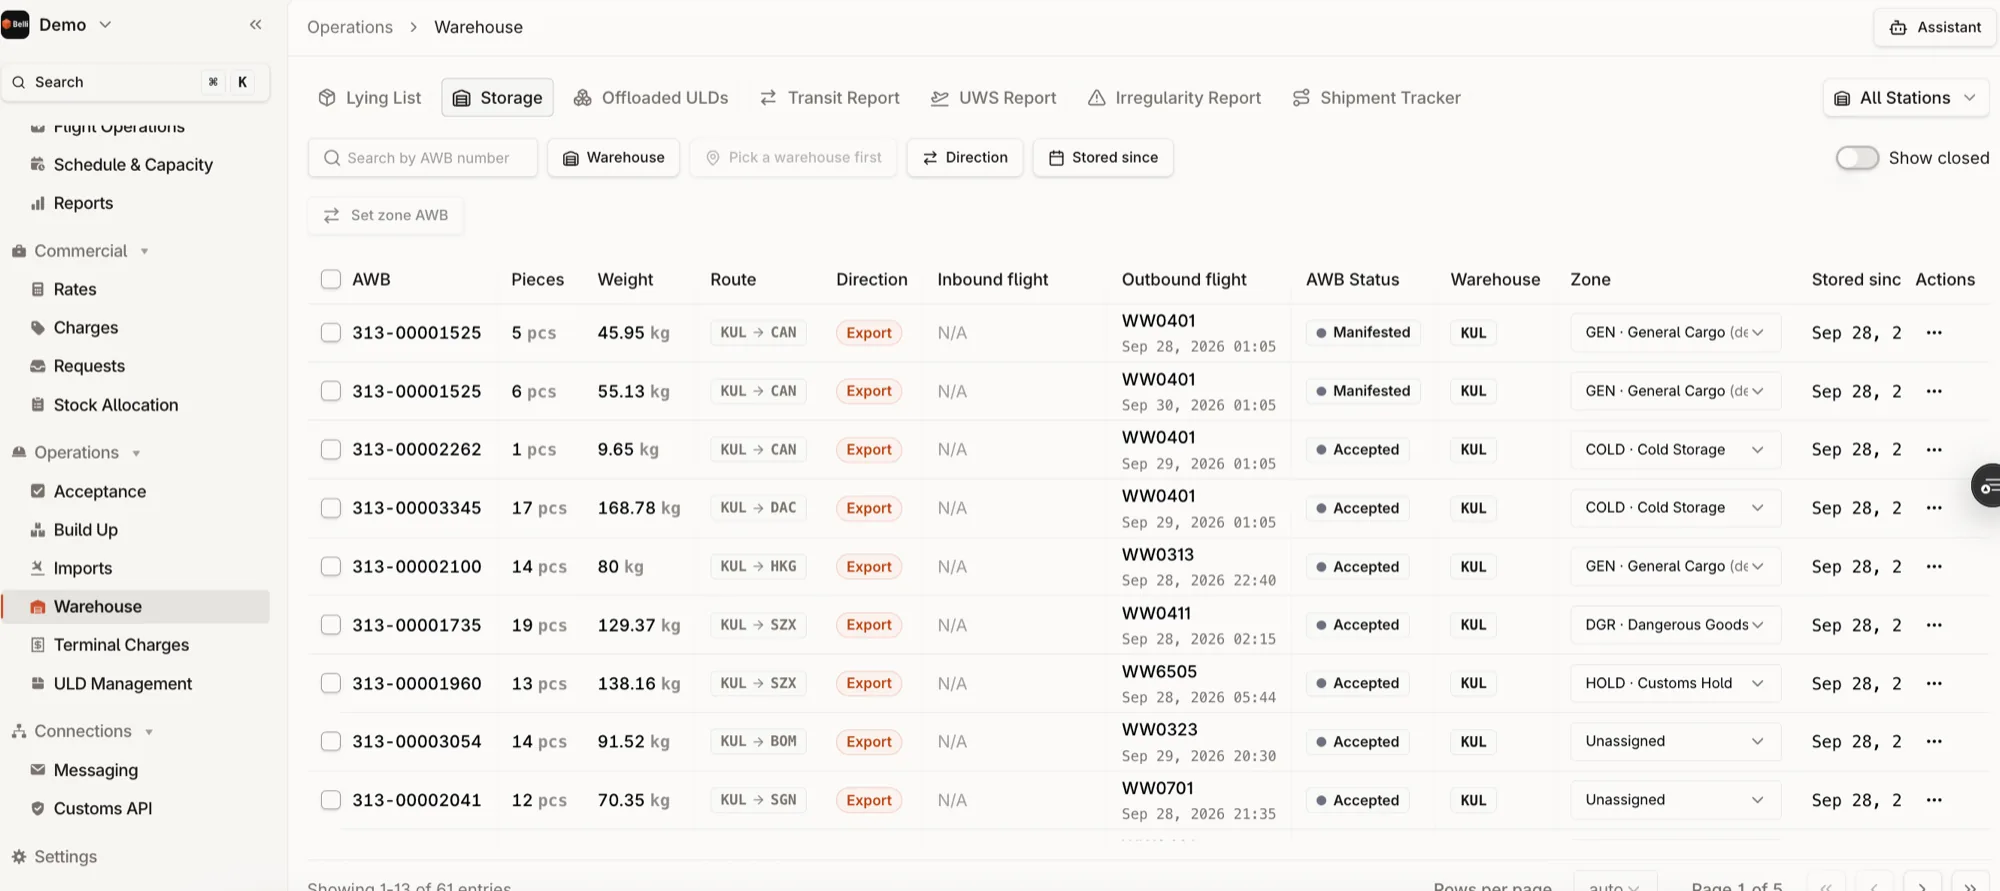Open actions menu for AWB 313-00001735
Image resolution: width=2000 pixels, height=891 pixels.
(x=1934, y=625)
